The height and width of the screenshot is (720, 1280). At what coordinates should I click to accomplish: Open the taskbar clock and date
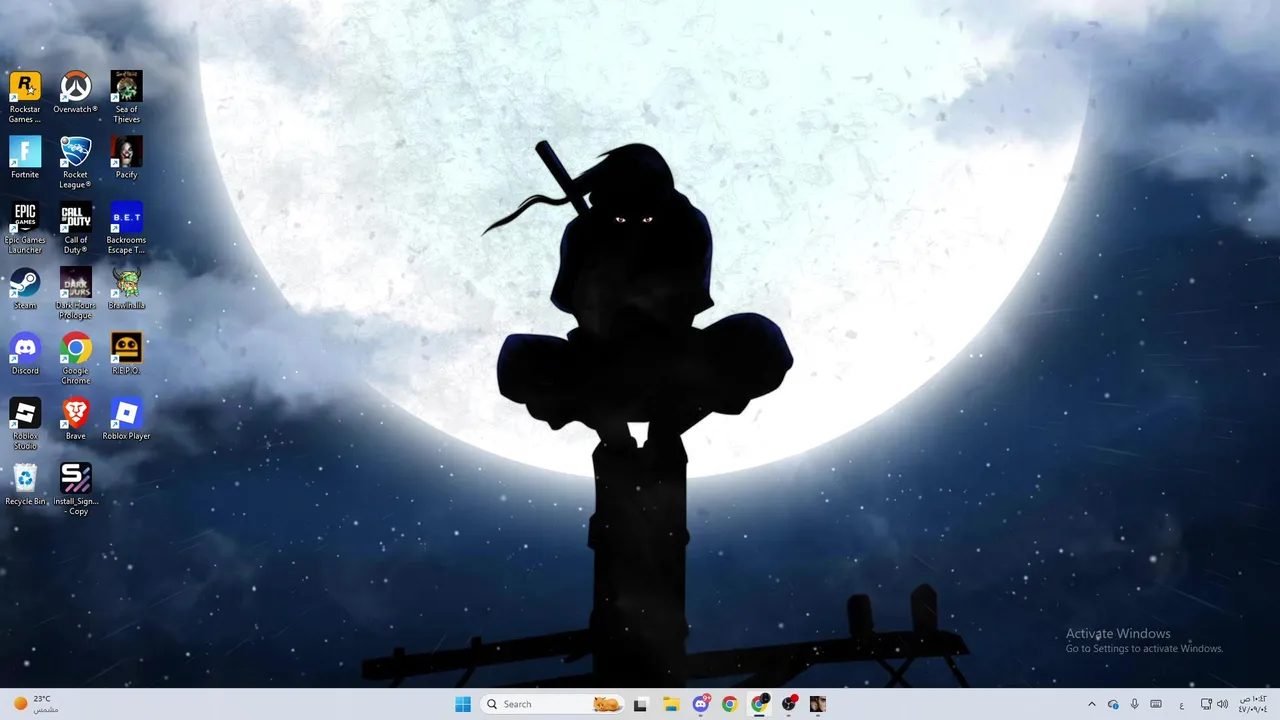[x=1253, y=704]
